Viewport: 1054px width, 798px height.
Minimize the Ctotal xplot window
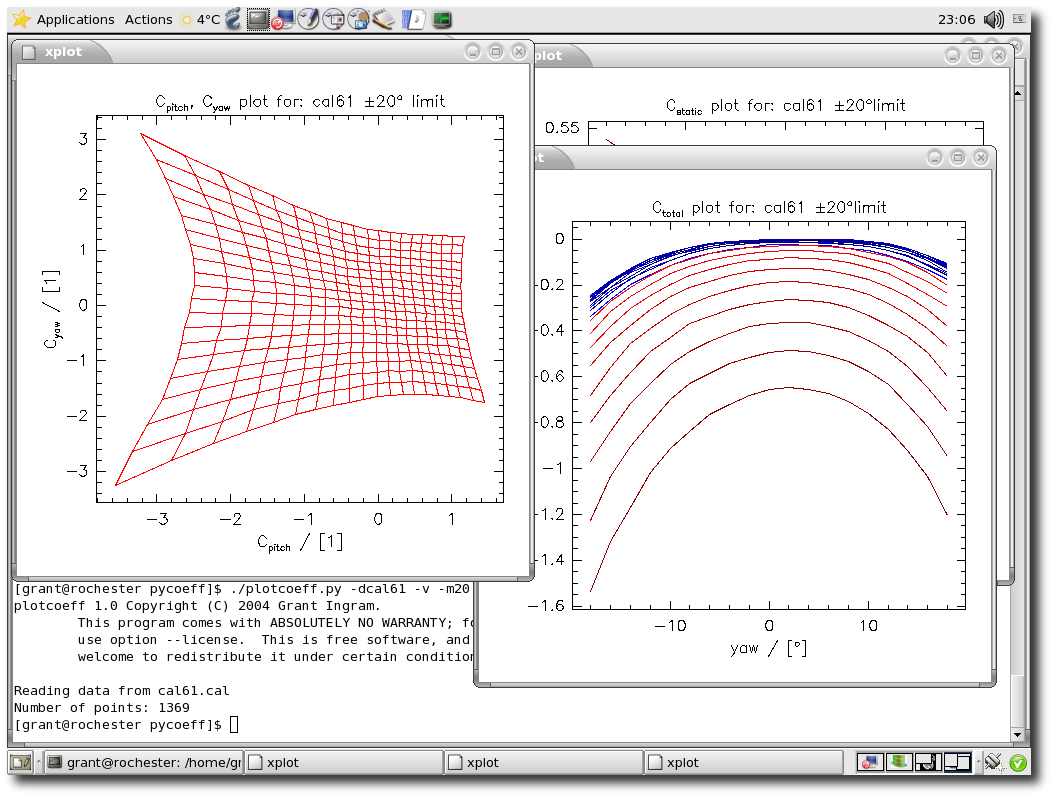pos(934,158)
